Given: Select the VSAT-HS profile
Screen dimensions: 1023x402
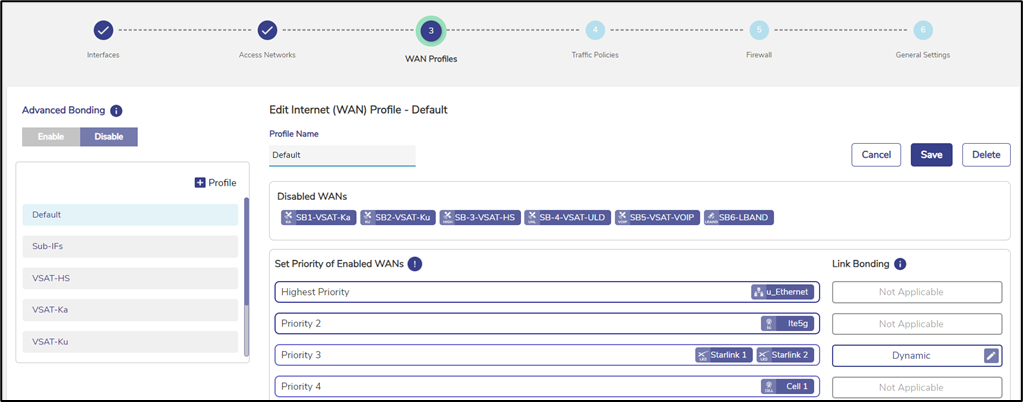Looking at the screenshot, I should [130, 278].
